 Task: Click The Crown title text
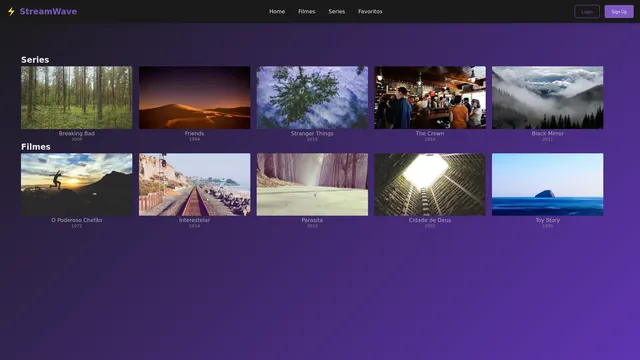[430, 133]
